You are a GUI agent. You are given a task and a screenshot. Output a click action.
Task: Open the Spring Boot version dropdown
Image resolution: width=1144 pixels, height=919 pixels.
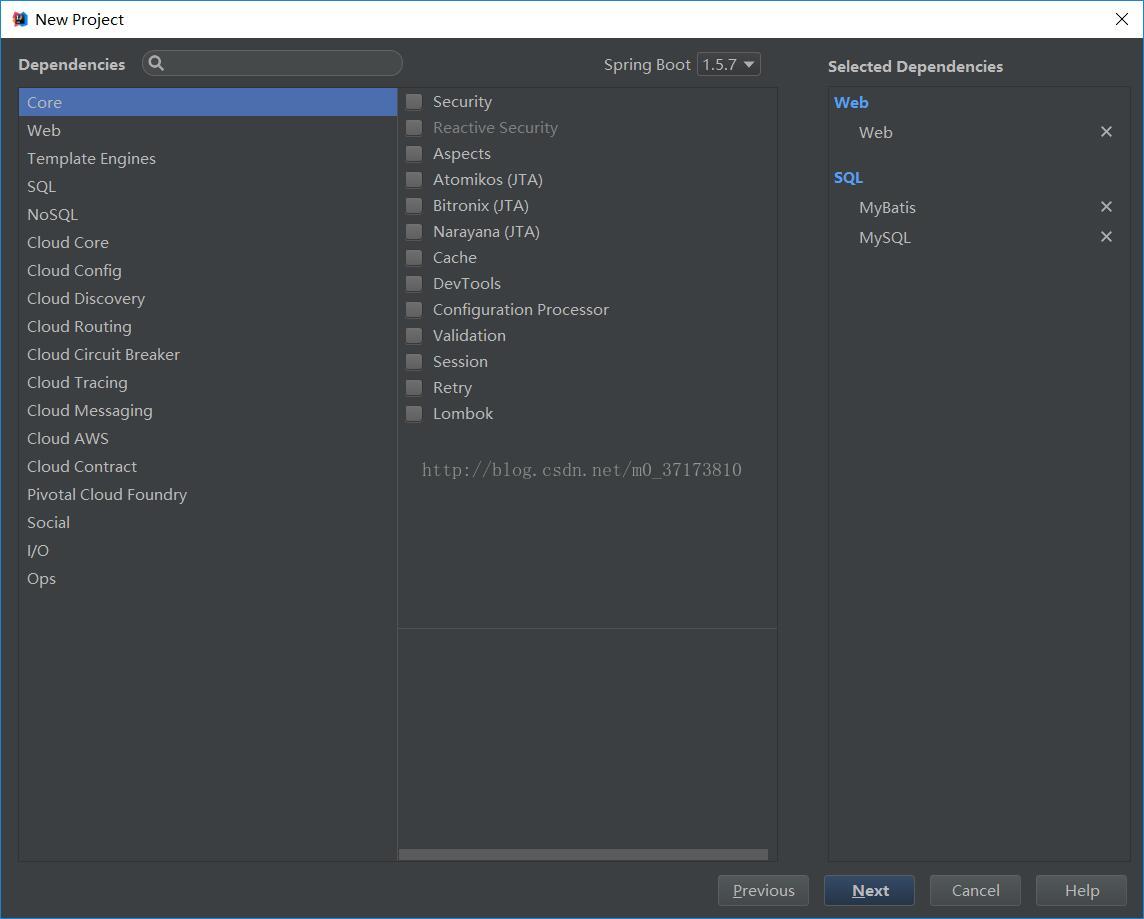click(728, 64)
